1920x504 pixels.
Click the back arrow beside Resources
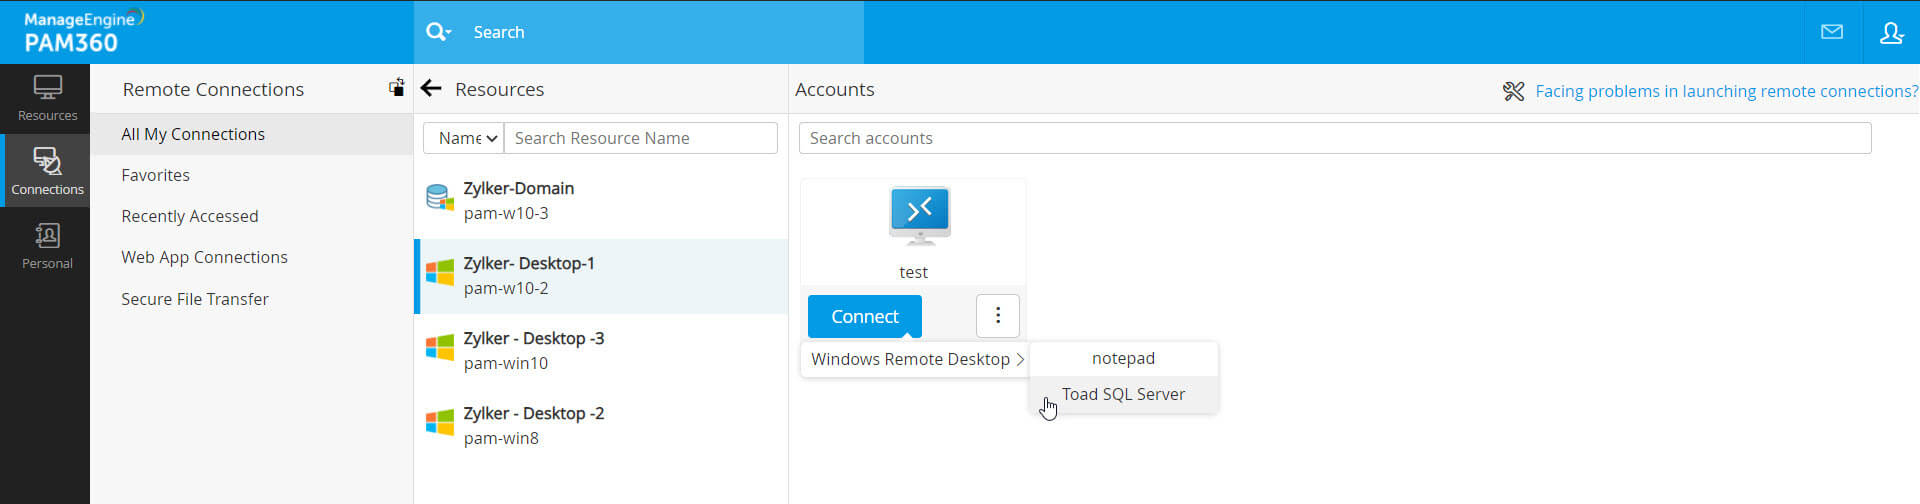431,89
